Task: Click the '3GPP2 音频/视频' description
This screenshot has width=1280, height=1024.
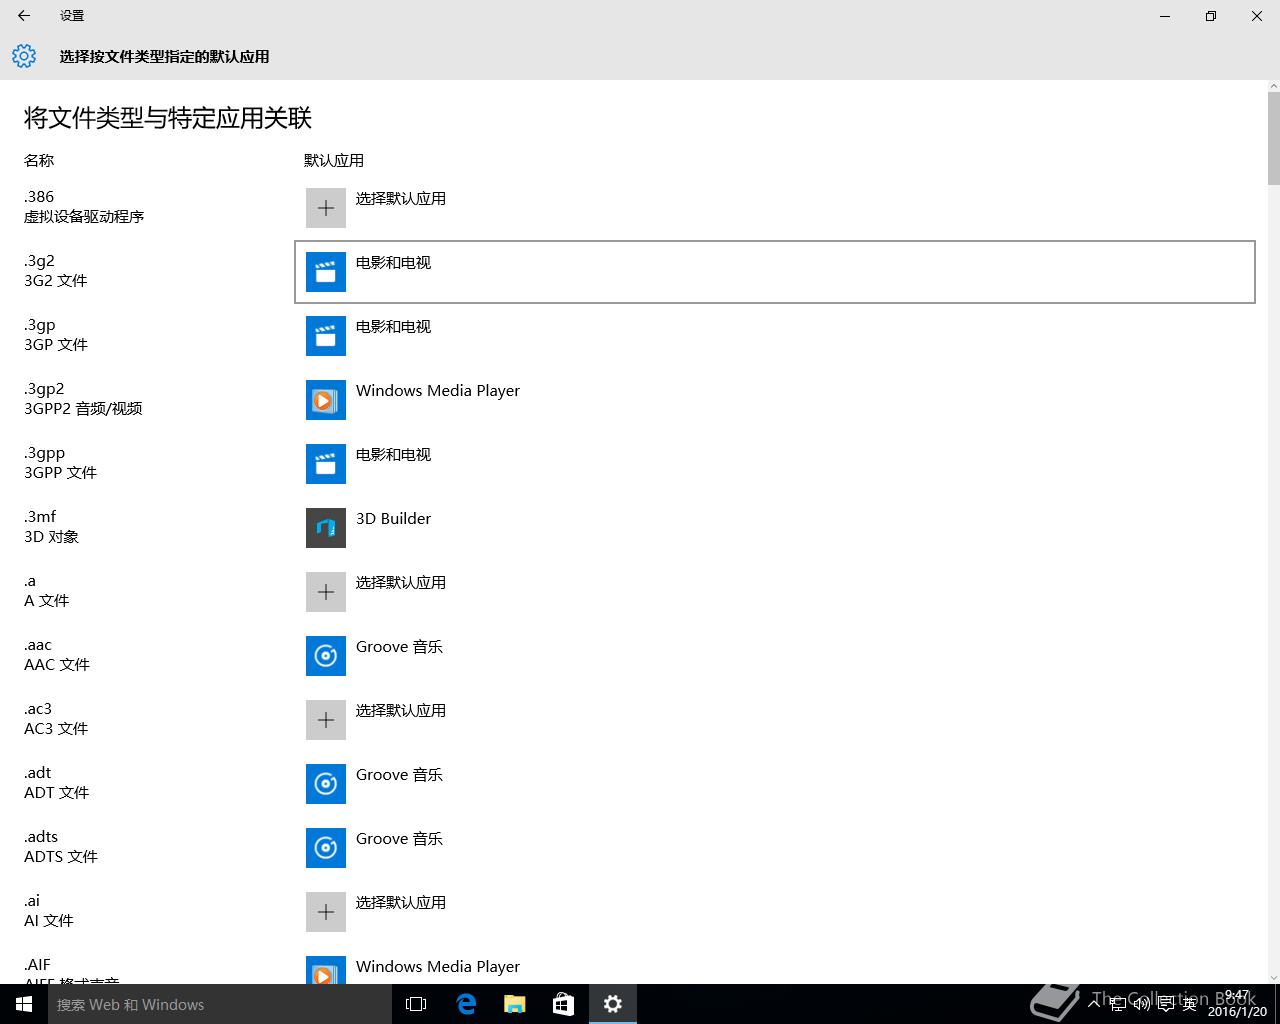Action: pyautogui.click(x=83, y=409)
